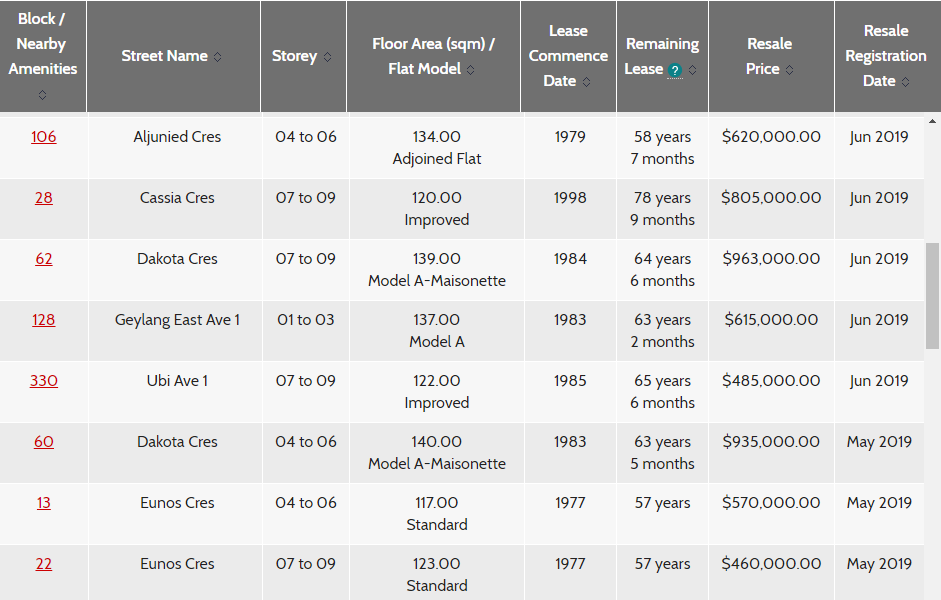Open block 106 Aljunied Cres link

point(43,137)
